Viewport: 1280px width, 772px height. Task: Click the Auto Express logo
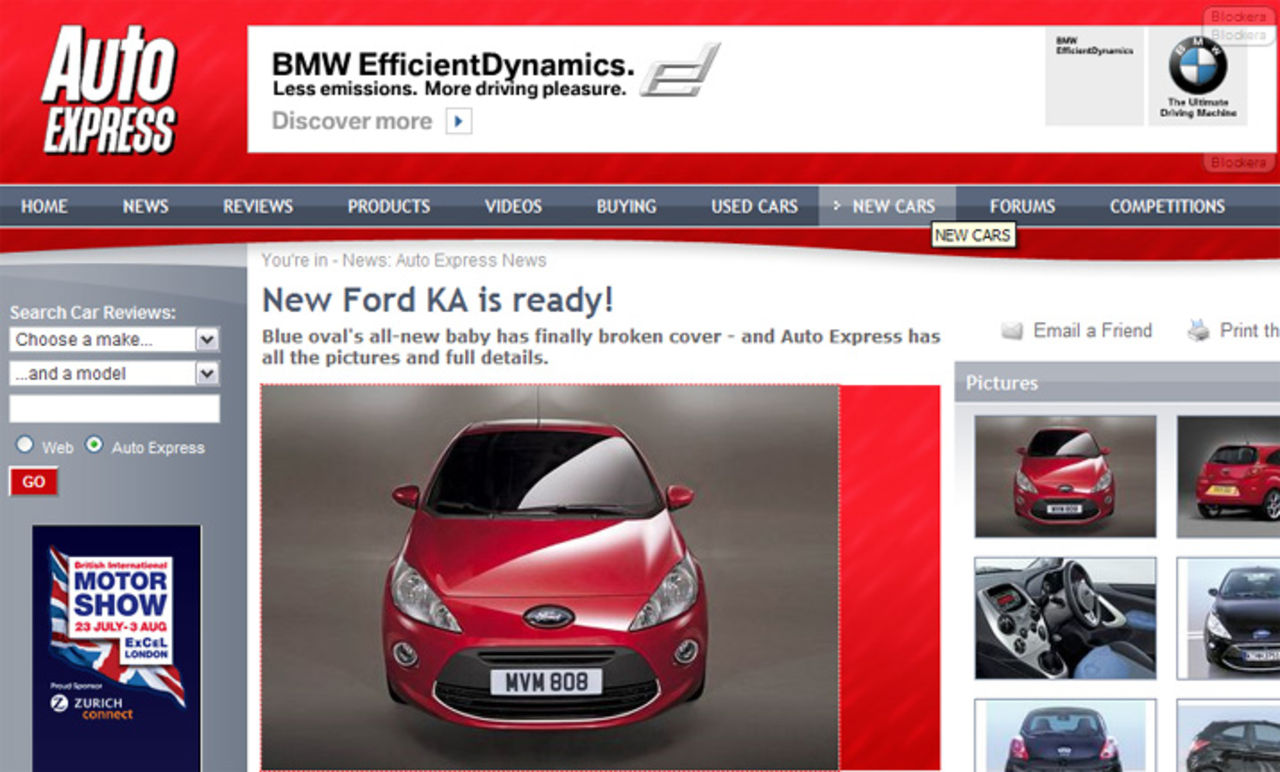[x=109, y=90]
